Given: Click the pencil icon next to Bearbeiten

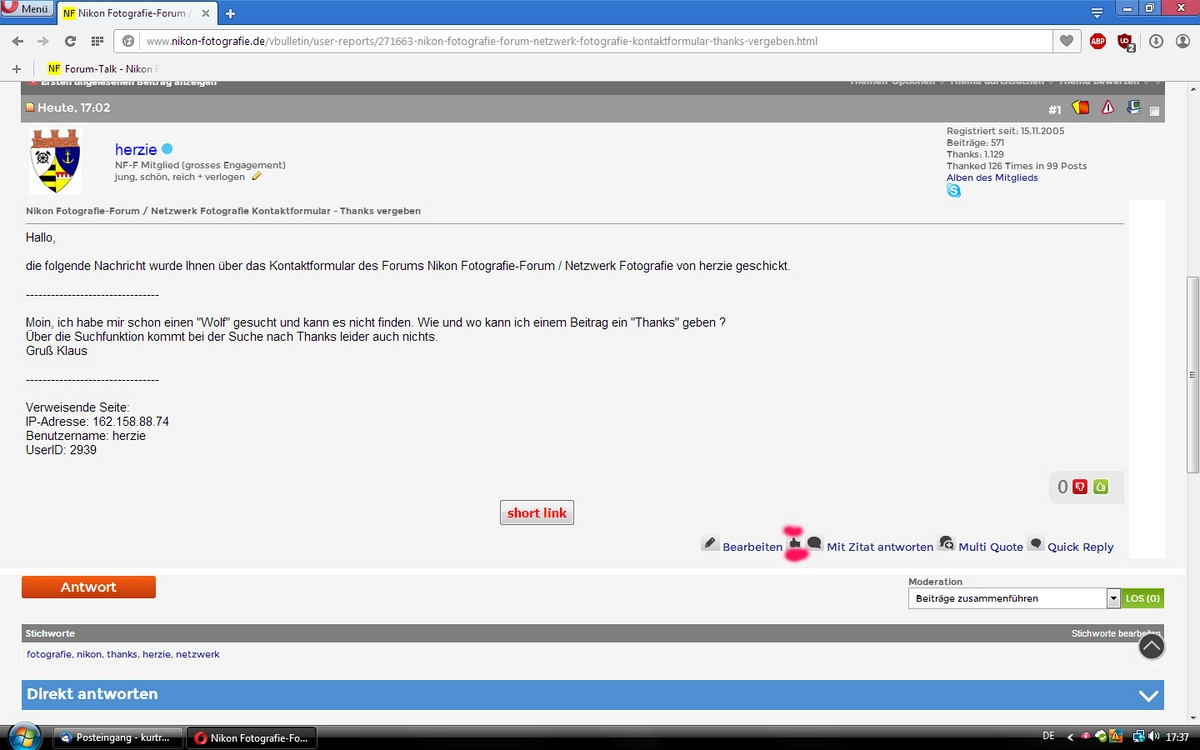Looking at the screenshot, I should (710, 543).
